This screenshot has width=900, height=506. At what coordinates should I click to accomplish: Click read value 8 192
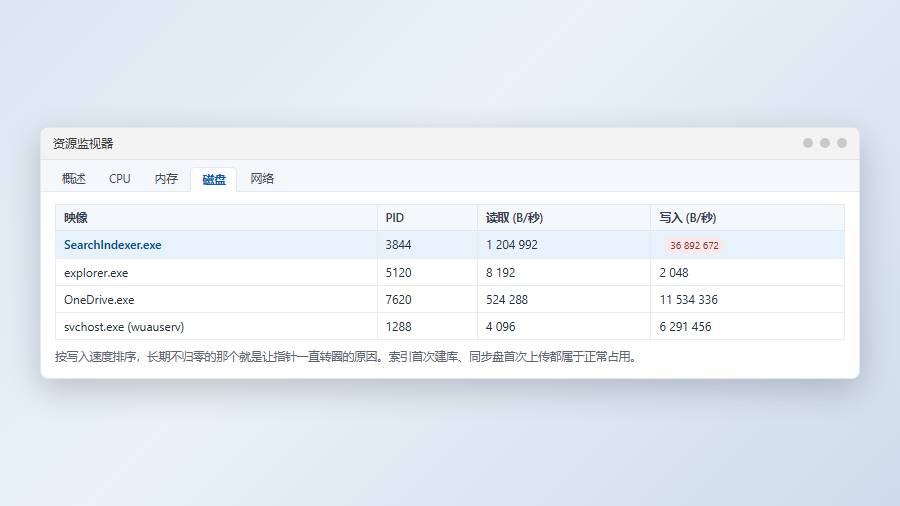pyautogui.click(x=501, y=273)
